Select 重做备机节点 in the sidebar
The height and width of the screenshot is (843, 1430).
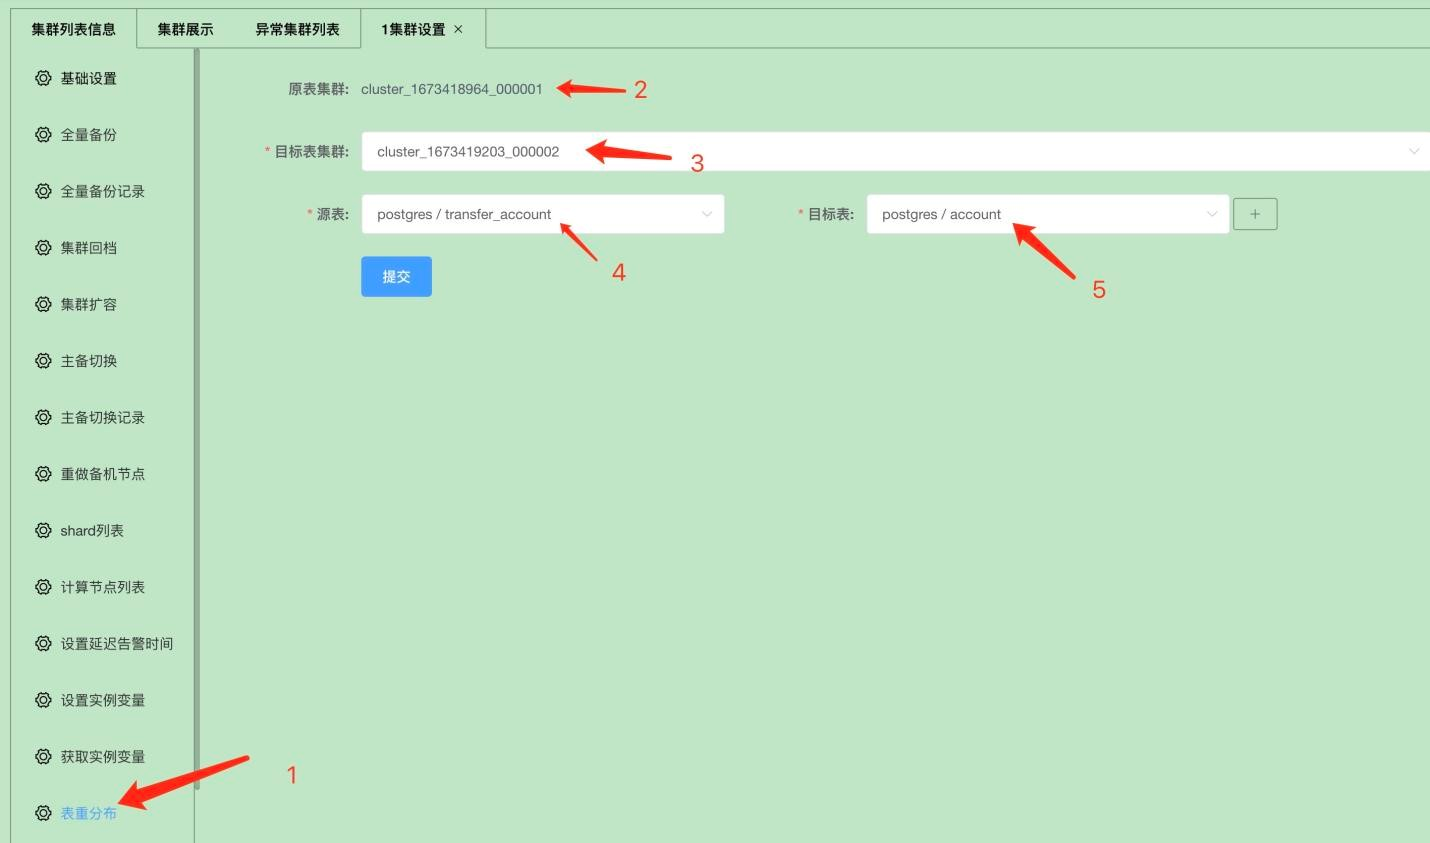pos(102,473)
